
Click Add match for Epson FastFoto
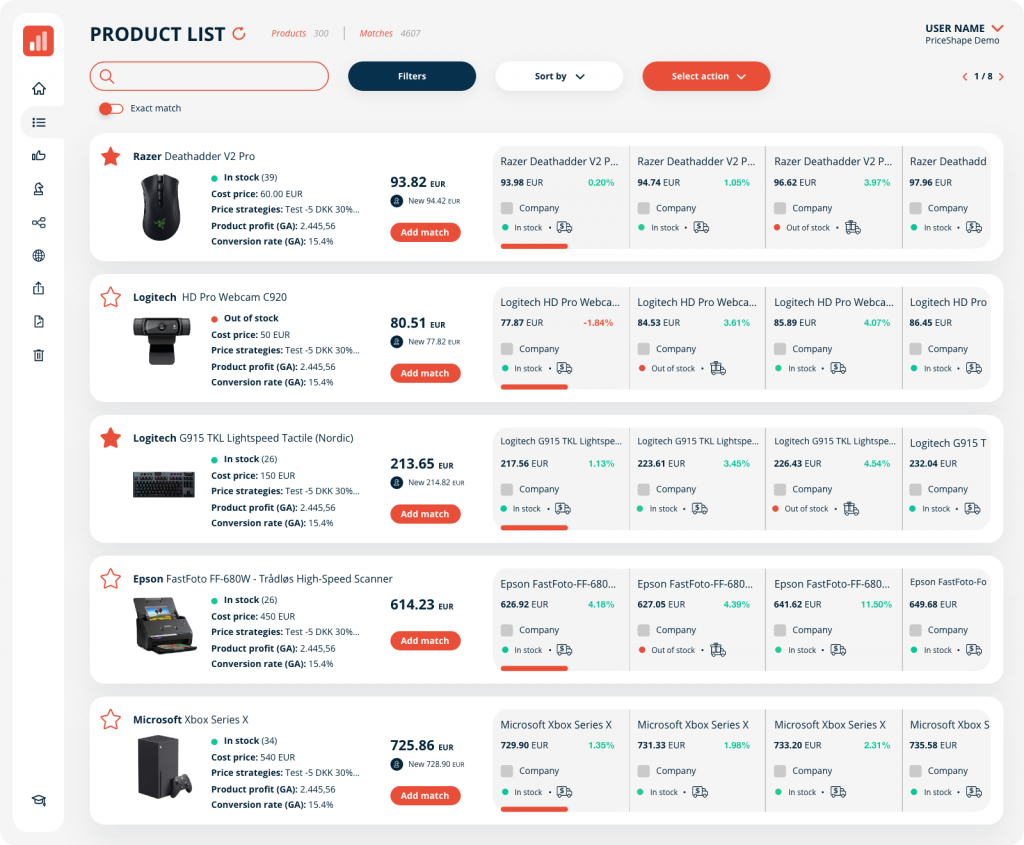[425, 641]
